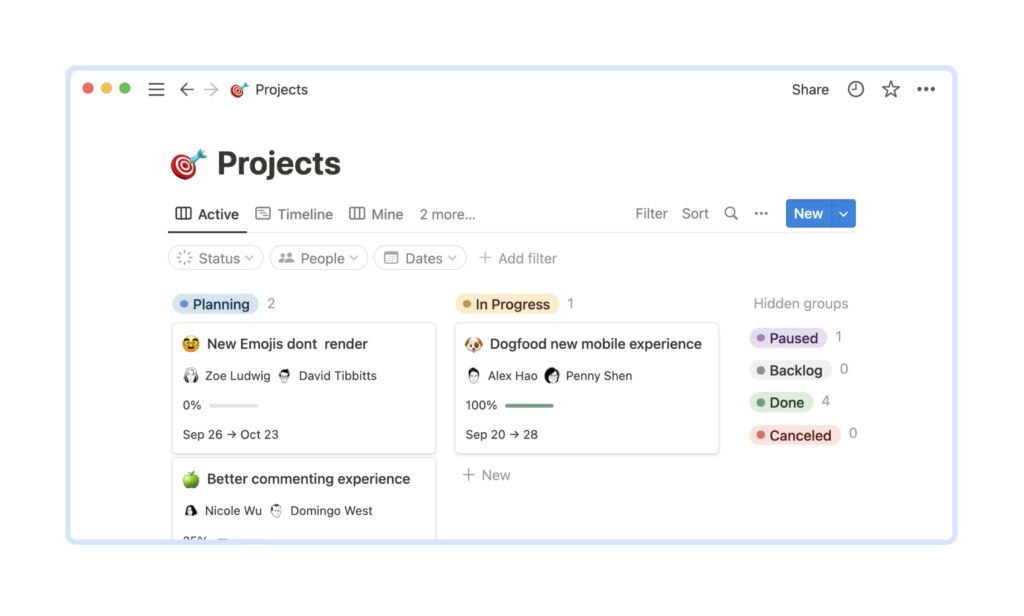Click Add filter
The width and height of the screenshot is (1024, 616).
[x=518, y=258]
